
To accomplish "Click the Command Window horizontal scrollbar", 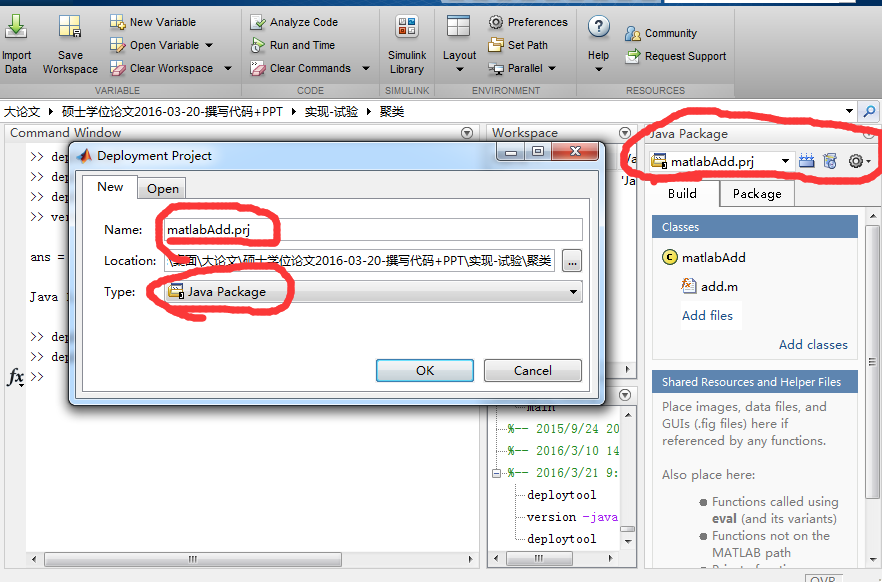I will [x=192, y=560].
